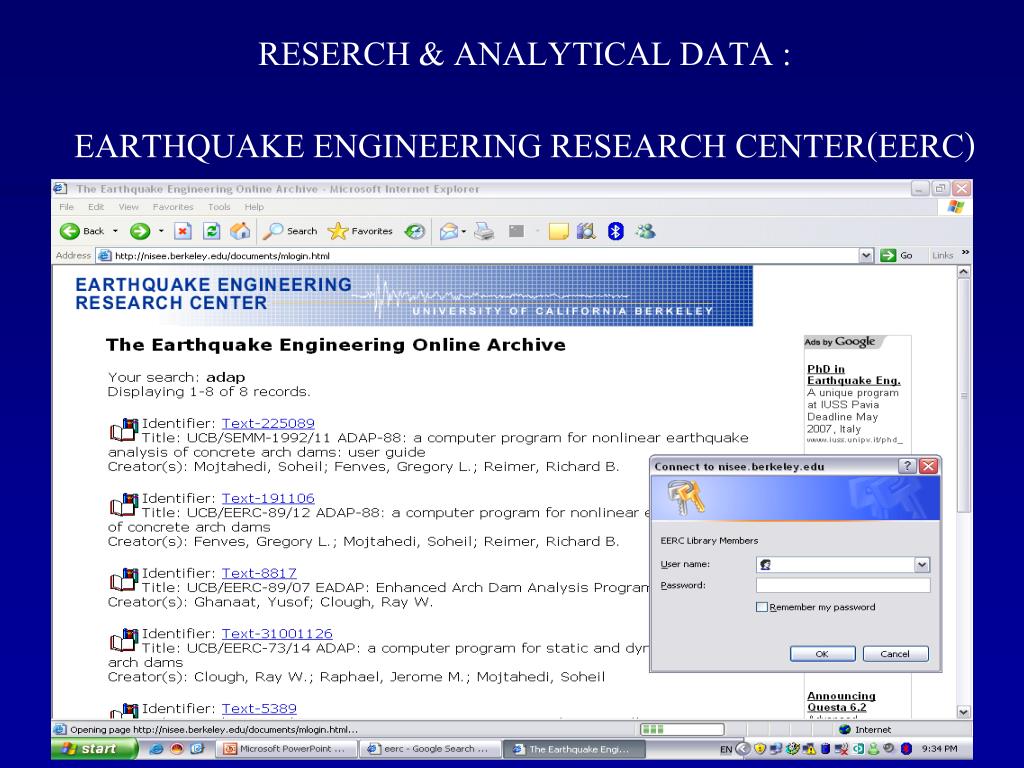Open record link Text-5389

(259, 709)
